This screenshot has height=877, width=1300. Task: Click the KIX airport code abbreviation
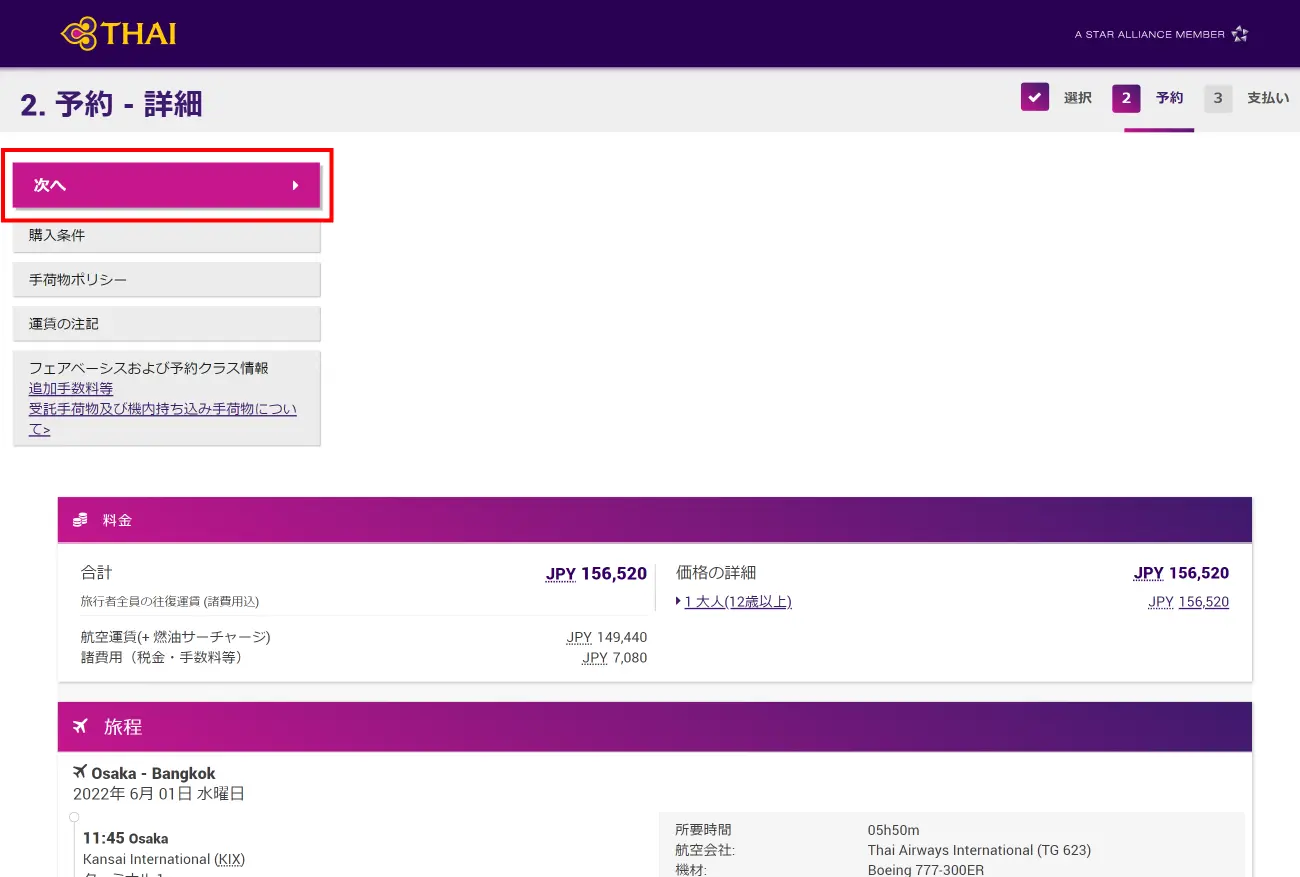(229, 859)
